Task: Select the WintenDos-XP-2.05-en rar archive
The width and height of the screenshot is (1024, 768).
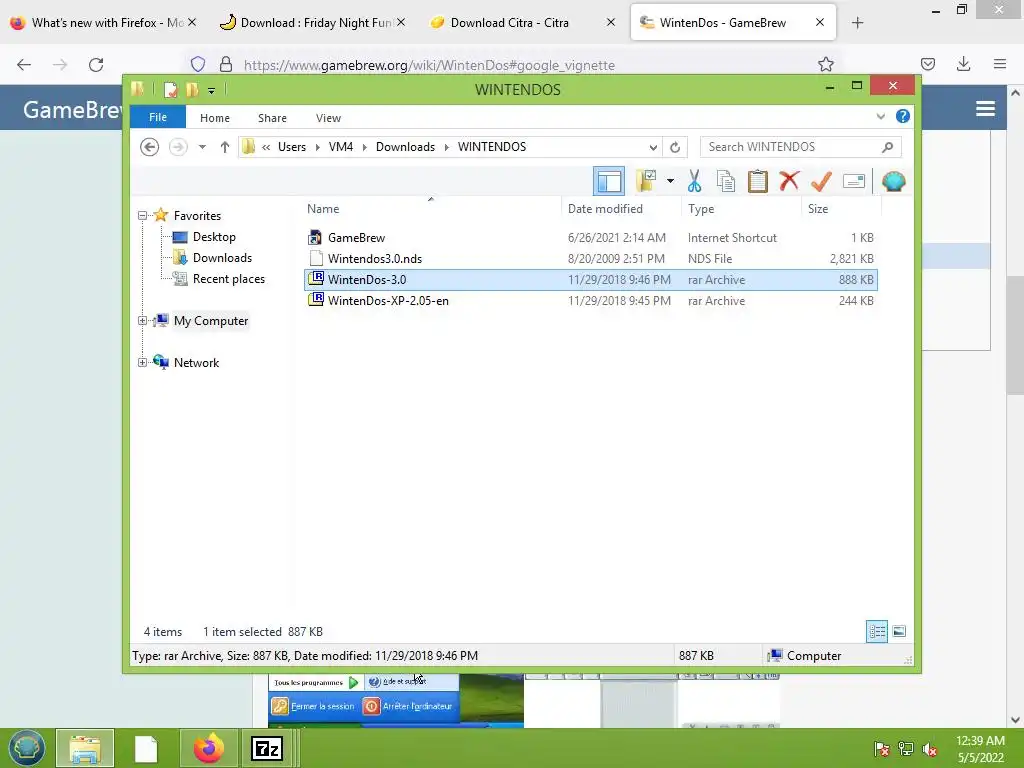Action: 591,300
